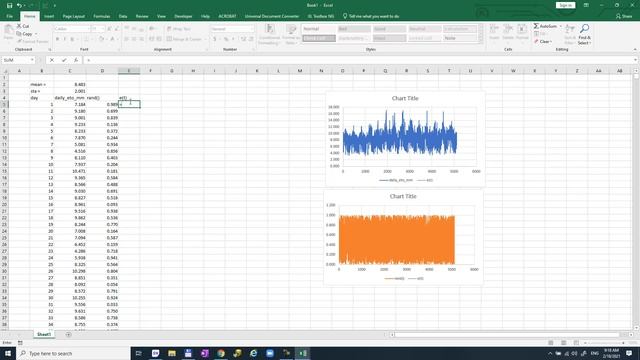Select column E header

[129, 71]
